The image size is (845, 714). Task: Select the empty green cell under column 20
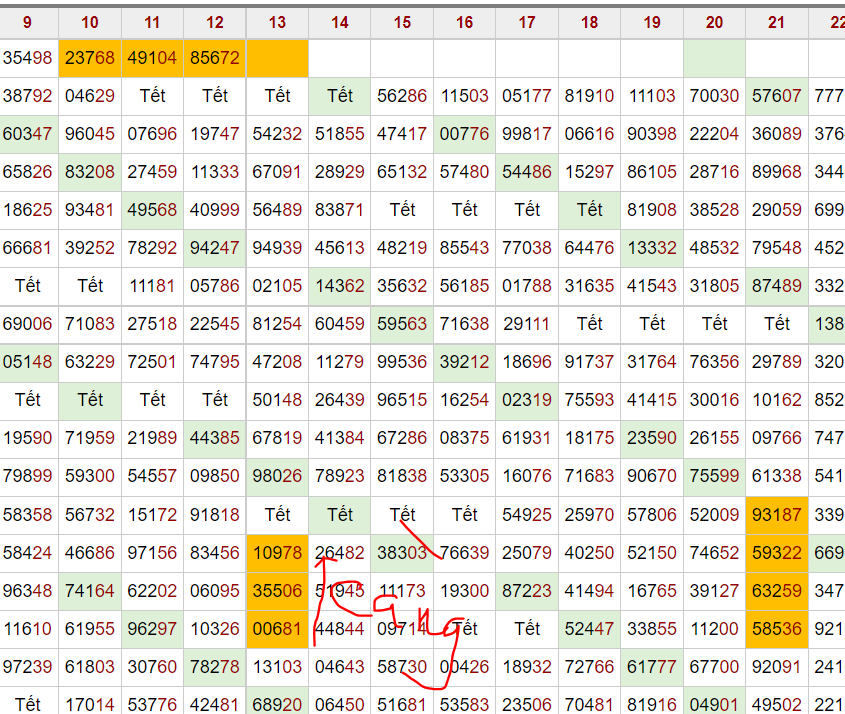(714, 58)
